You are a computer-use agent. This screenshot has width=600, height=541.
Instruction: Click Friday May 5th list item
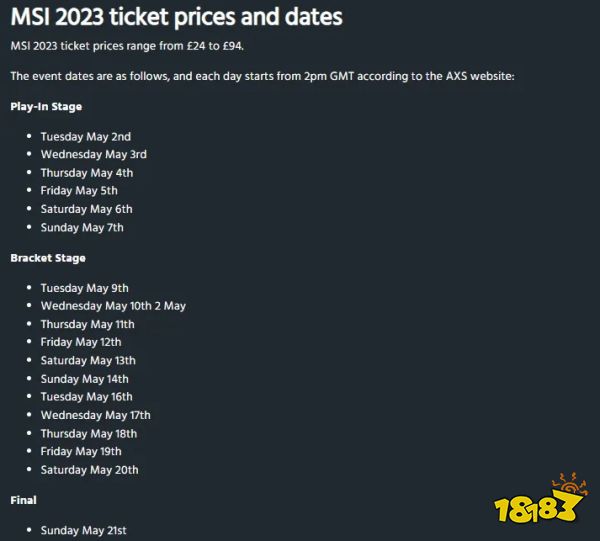(x=79, y=191)
